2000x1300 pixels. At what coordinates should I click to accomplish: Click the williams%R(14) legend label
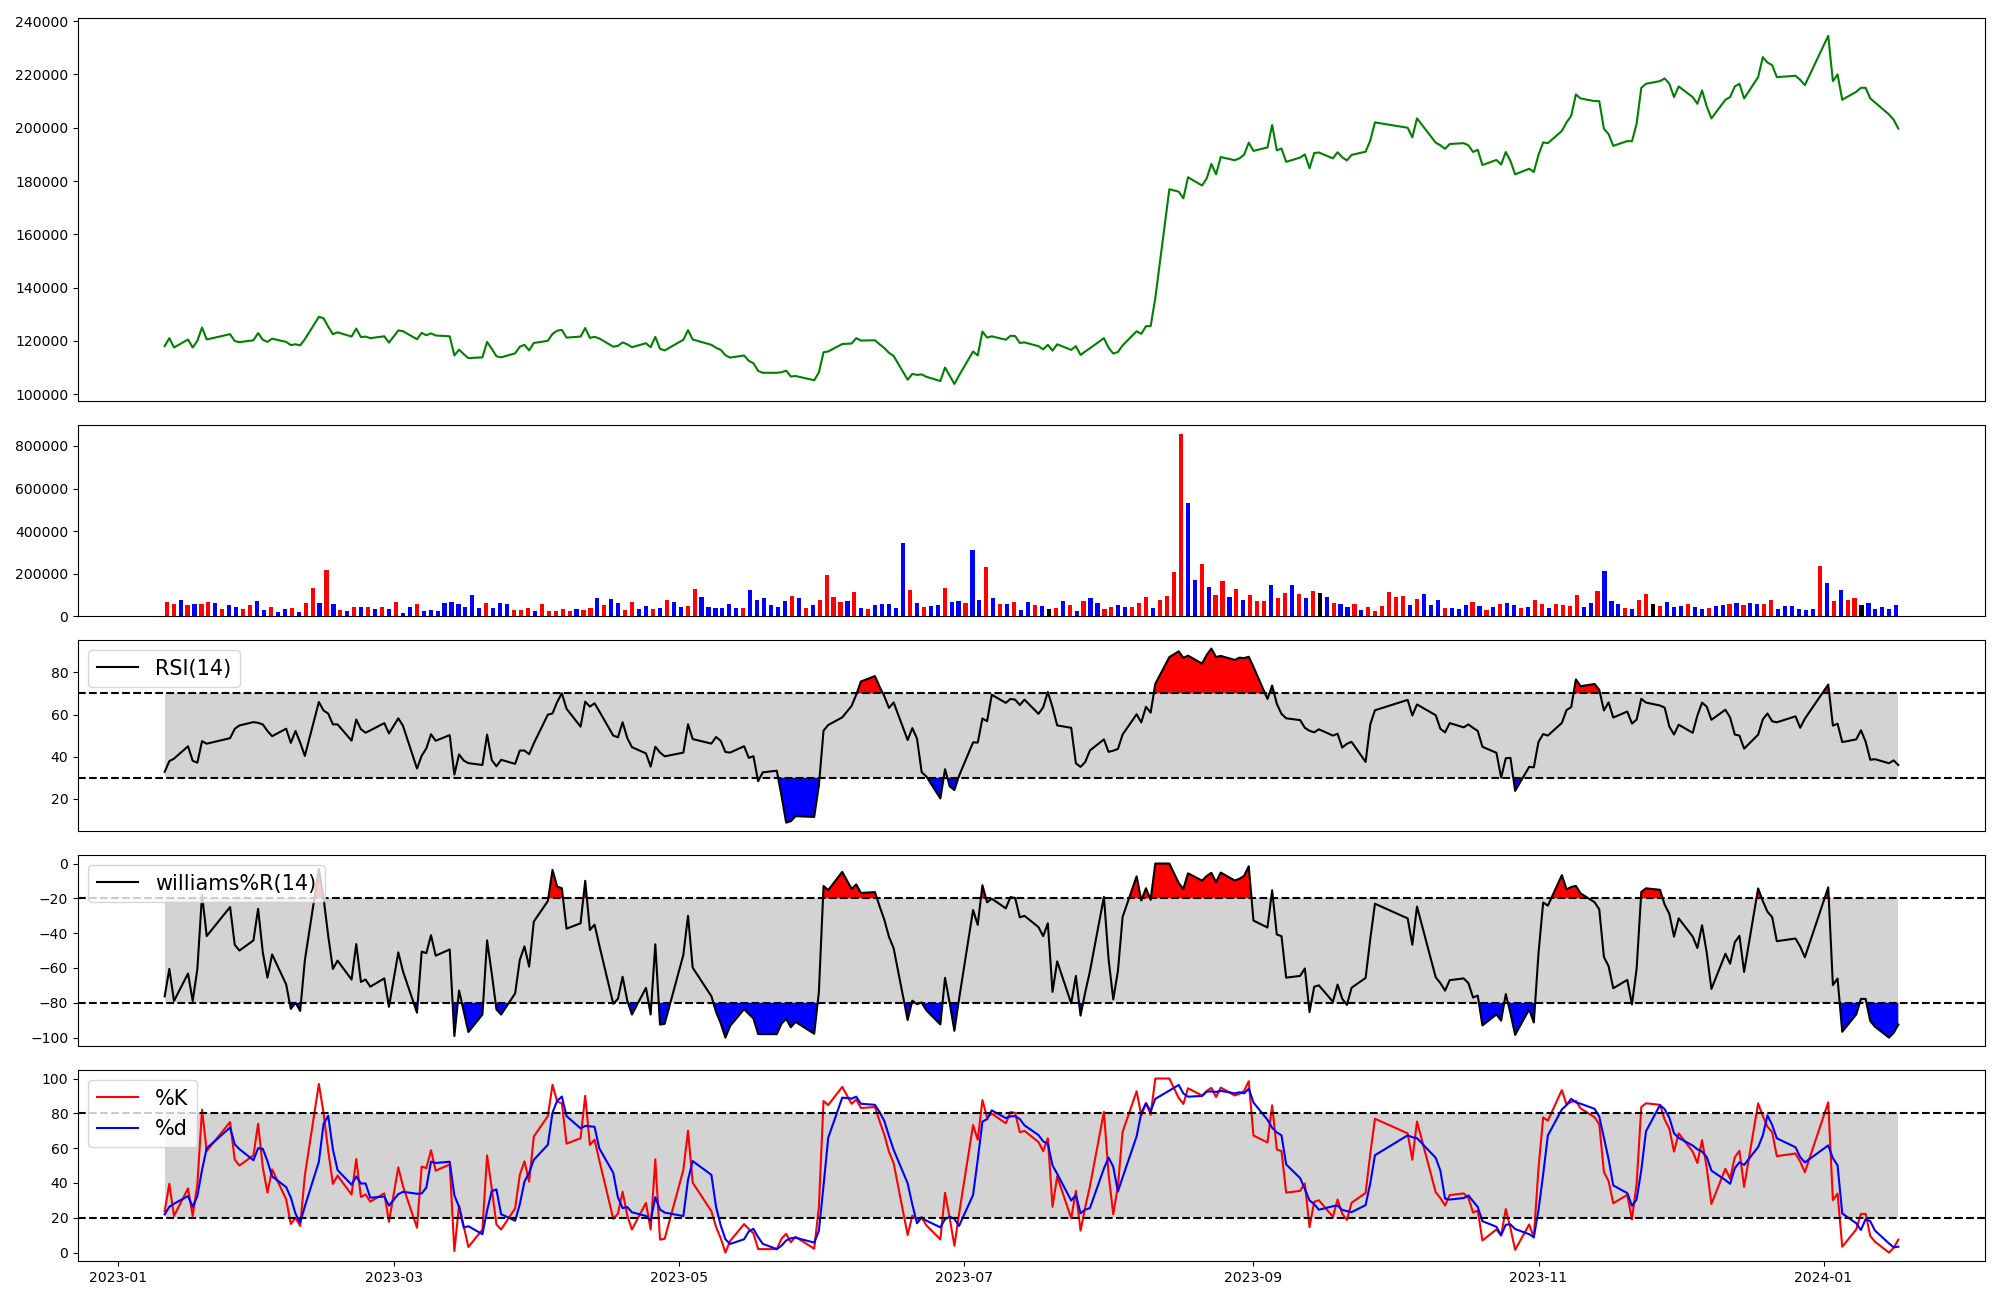[x=235, y=883]
